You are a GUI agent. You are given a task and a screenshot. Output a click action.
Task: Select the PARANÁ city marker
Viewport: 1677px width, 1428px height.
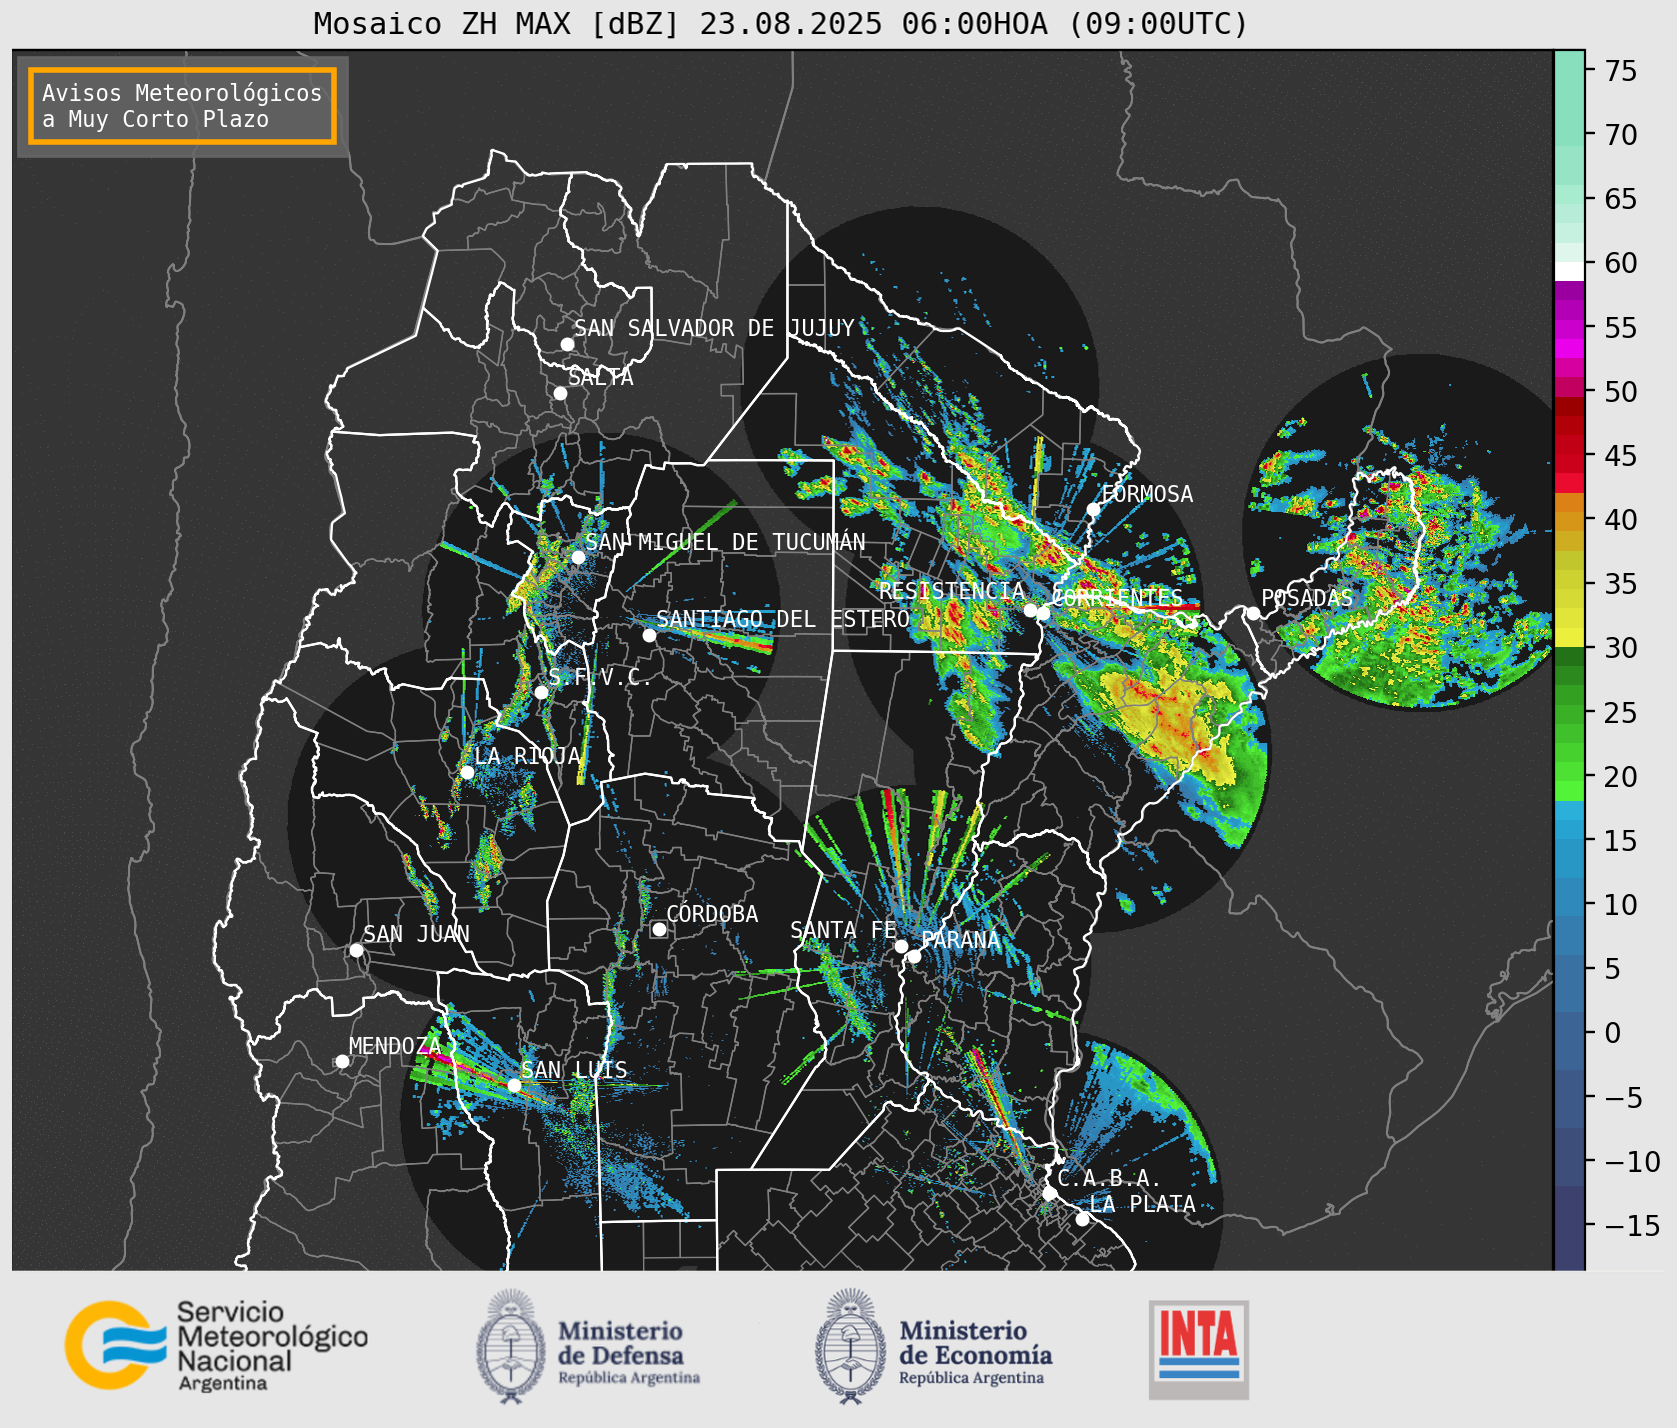[x=914, y=956]
